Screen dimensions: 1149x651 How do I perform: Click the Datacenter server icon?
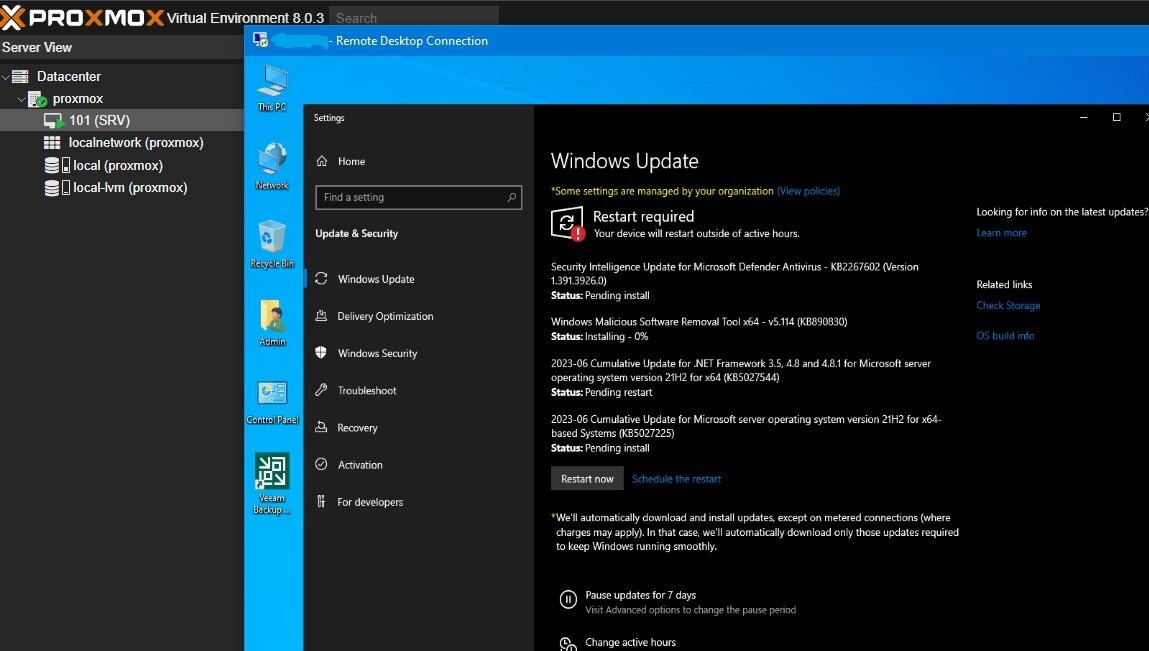tap(21, 76)
